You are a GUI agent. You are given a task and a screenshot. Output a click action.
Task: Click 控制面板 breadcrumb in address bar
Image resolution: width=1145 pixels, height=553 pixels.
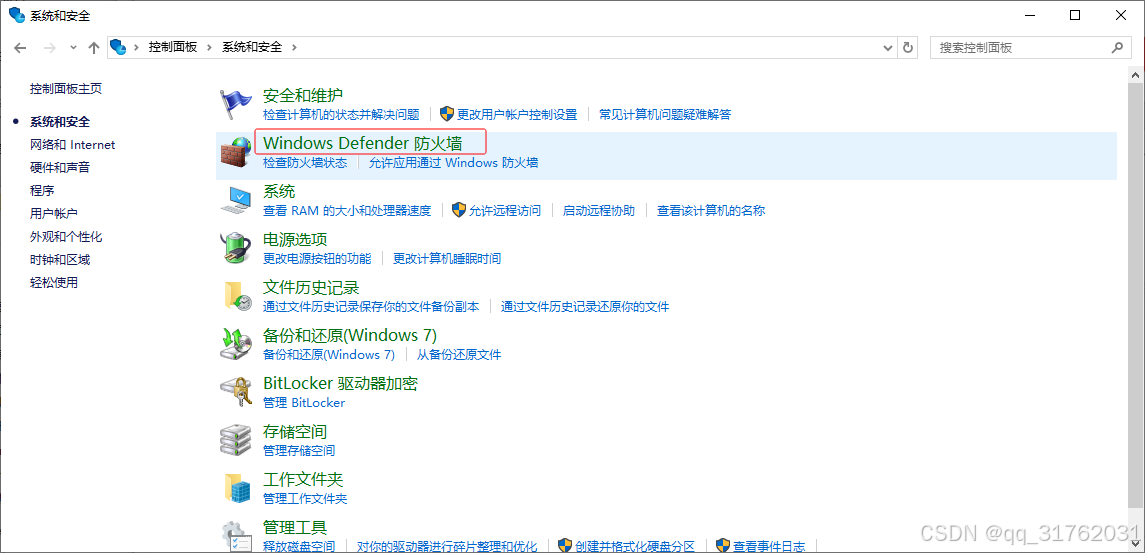(173, 47)
